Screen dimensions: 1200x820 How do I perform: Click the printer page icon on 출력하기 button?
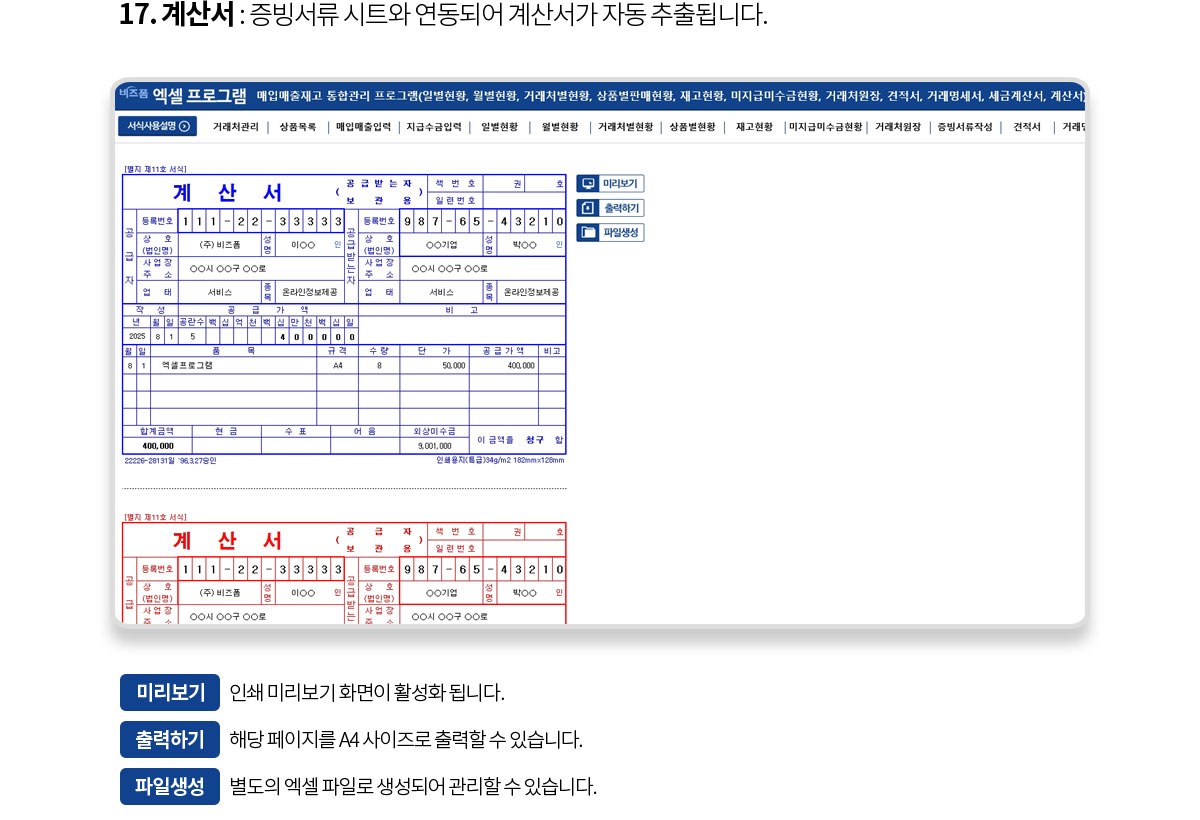tap(588, 208)
